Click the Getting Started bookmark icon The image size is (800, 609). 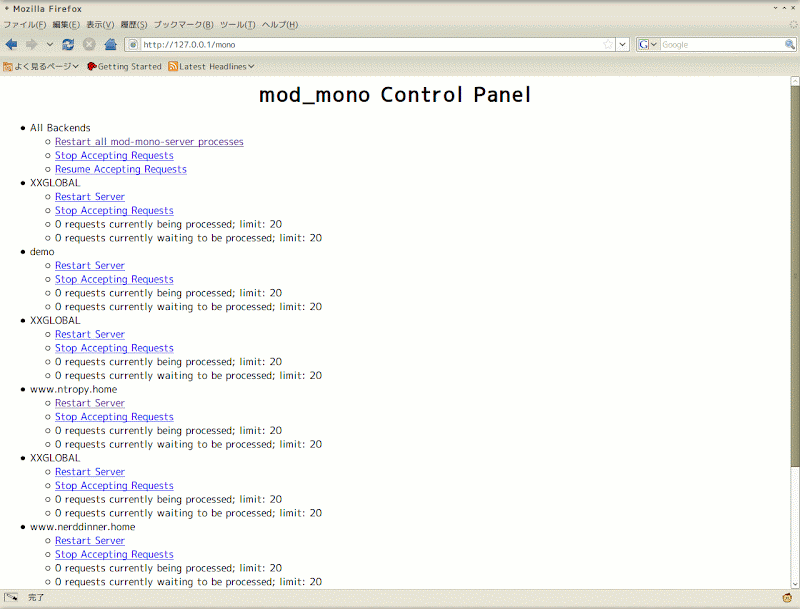point(92,65)
